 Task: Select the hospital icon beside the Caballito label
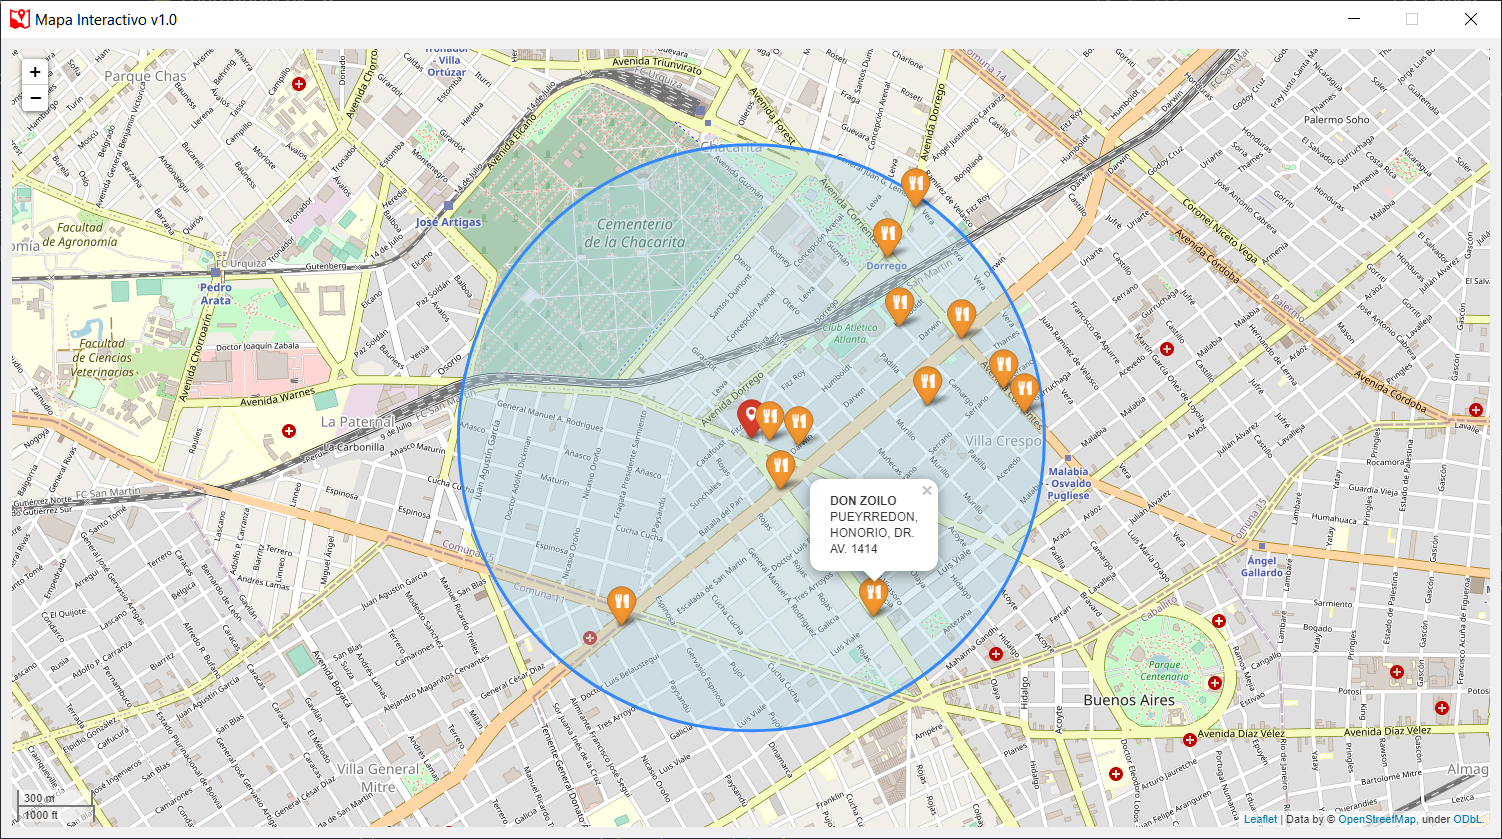pos(1218,621)
